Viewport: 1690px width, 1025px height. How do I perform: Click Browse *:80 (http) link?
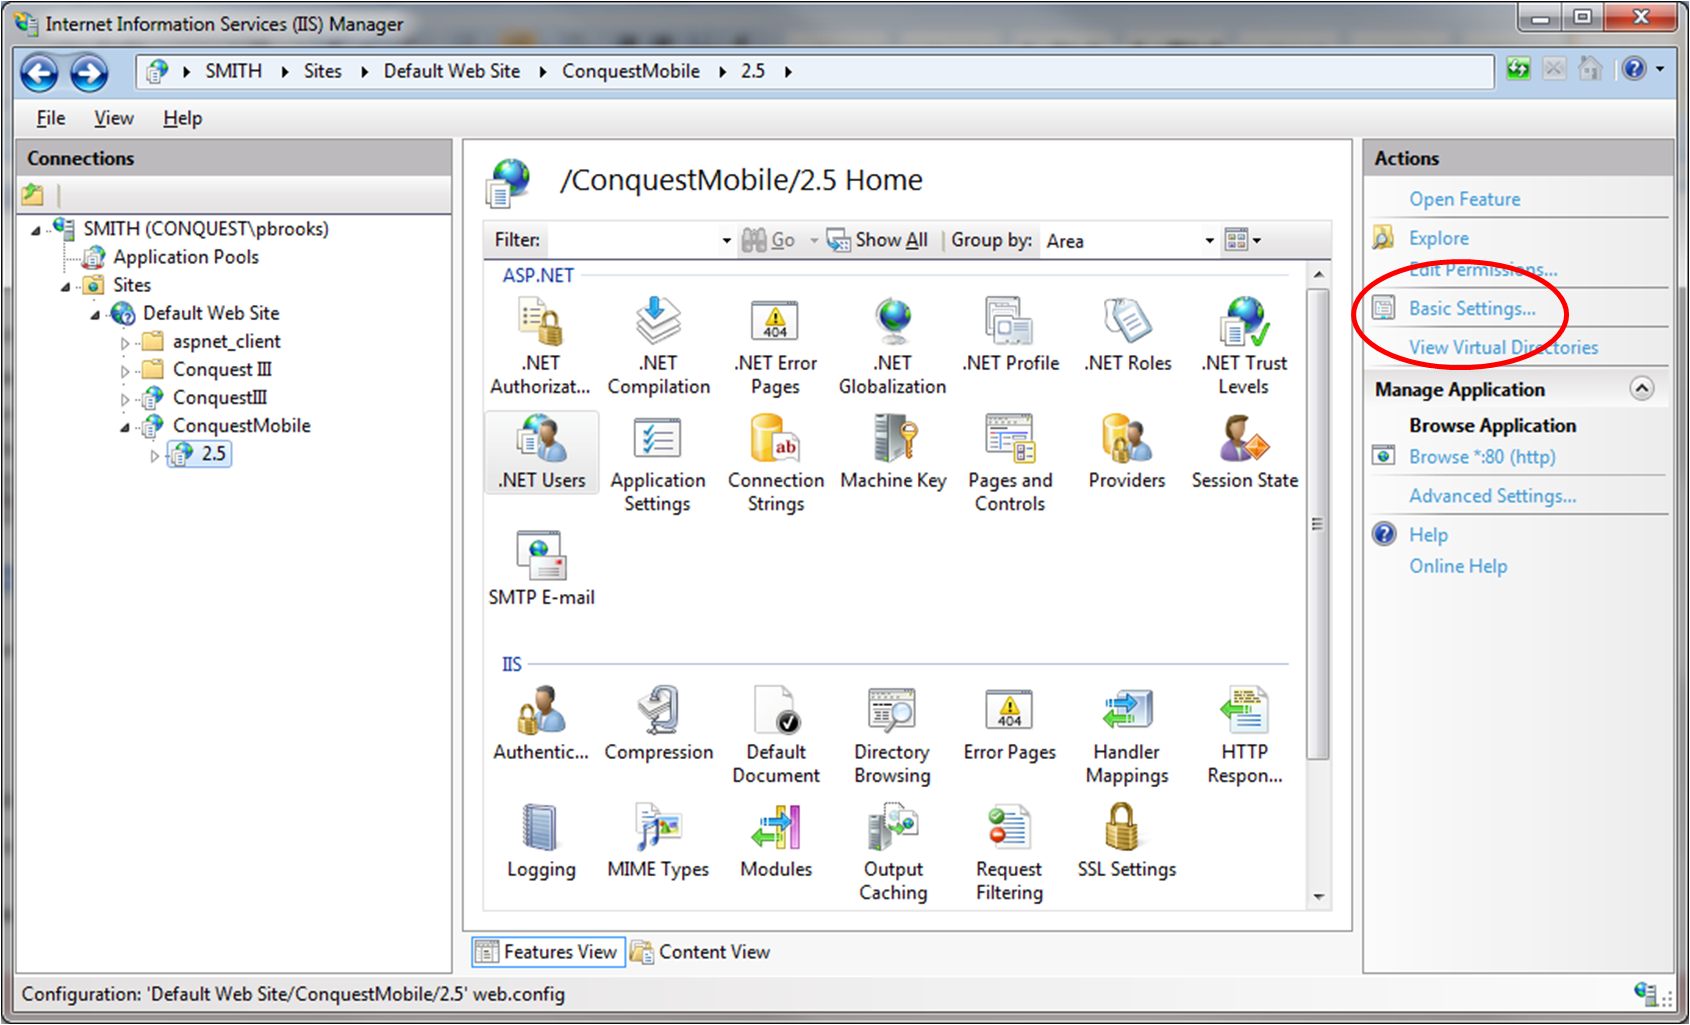tap(1482, 456)
